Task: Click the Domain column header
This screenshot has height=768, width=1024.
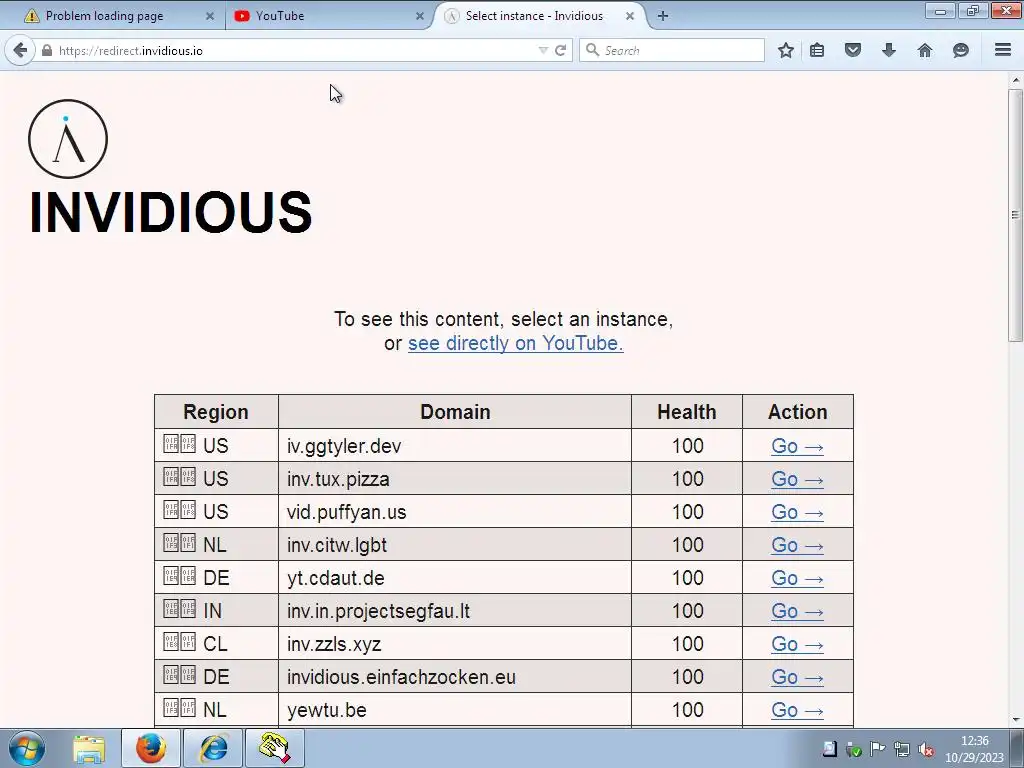Action: coord(455,412)
